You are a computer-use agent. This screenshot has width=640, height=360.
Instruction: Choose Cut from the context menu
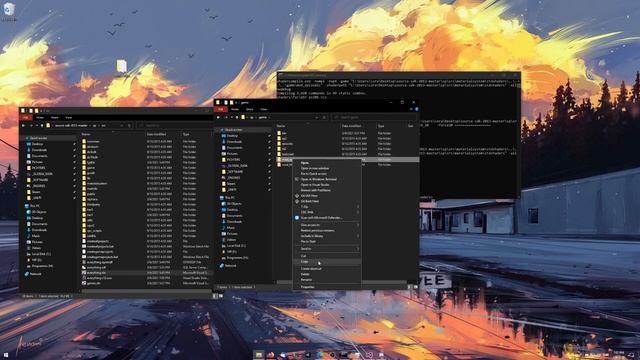[x=327, y=256]
